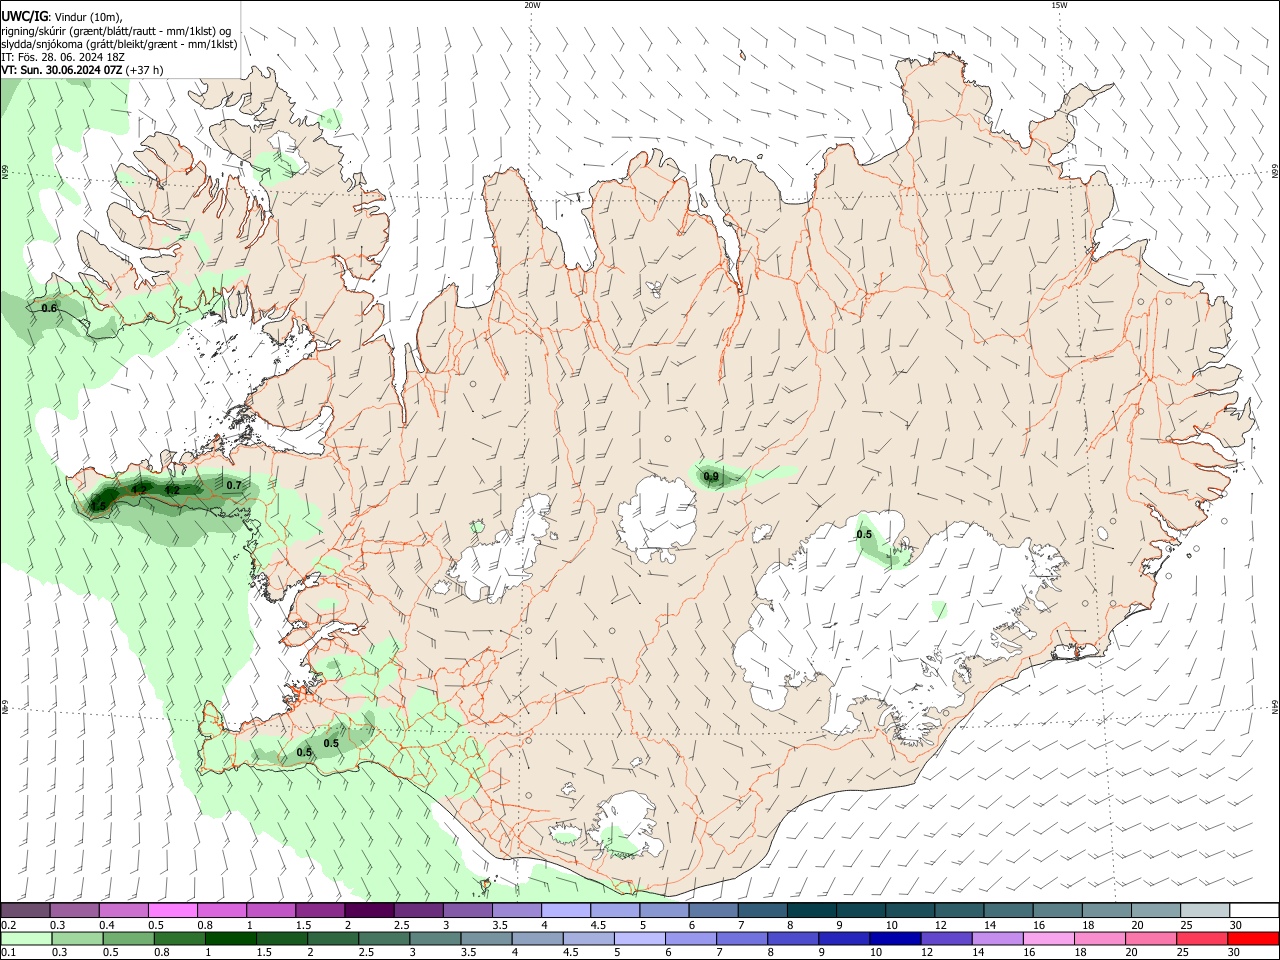Click the 'rigning/skúrir' legend description line
Viewport: 1280px width, 960px height.
pyautogui.click(x=116, y=31)
